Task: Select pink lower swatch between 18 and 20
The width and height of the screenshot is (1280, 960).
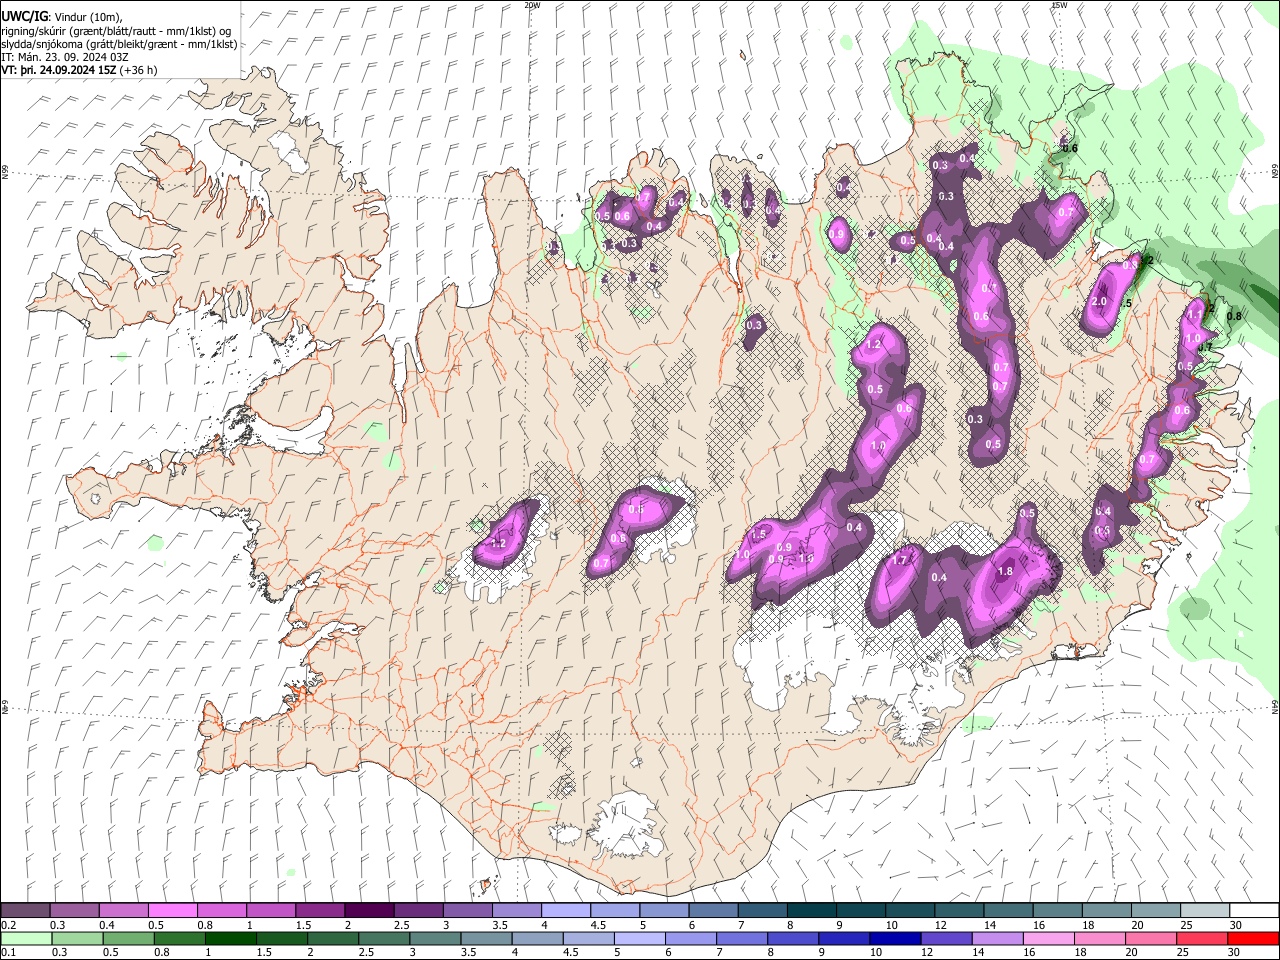Action: [1098, 938]
